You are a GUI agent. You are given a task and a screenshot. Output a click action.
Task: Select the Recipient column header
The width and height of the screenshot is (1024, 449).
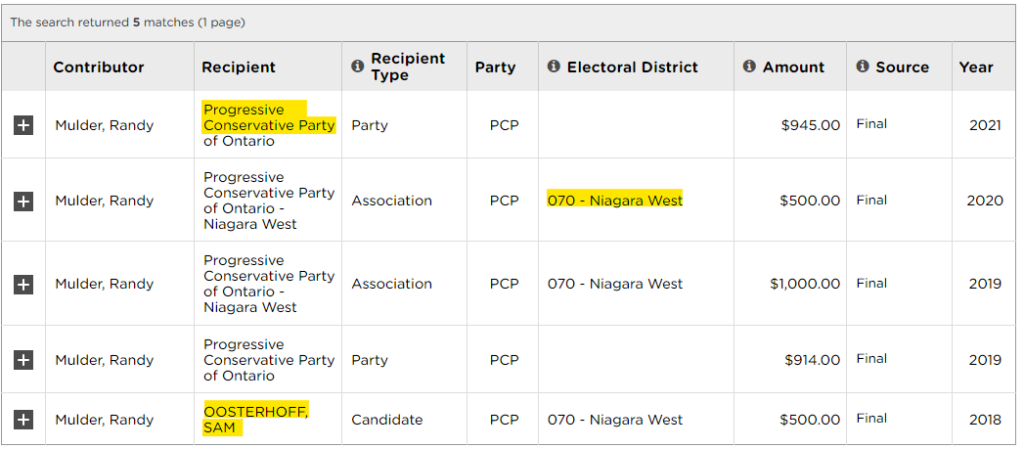[x=238, y=67]
